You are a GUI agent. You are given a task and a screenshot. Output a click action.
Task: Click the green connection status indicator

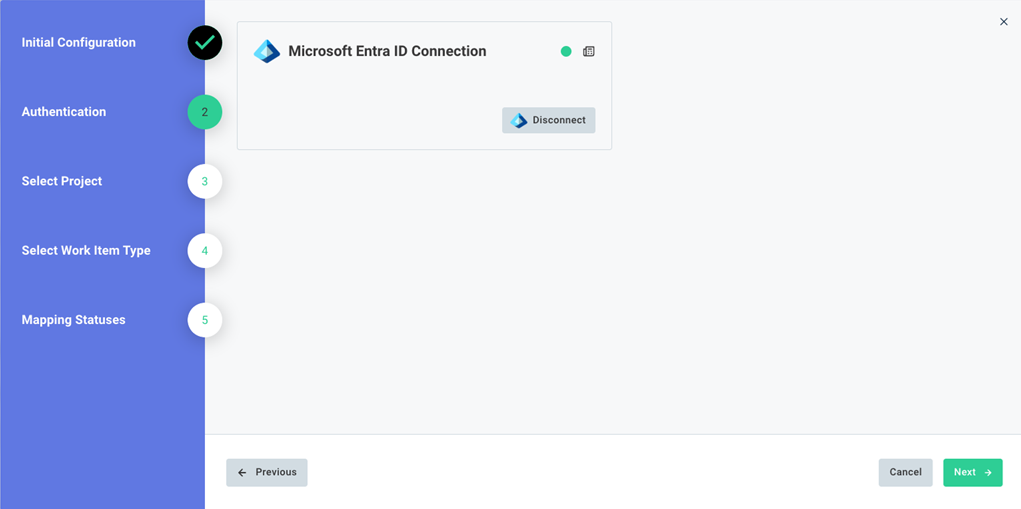[x=566, y=51]
